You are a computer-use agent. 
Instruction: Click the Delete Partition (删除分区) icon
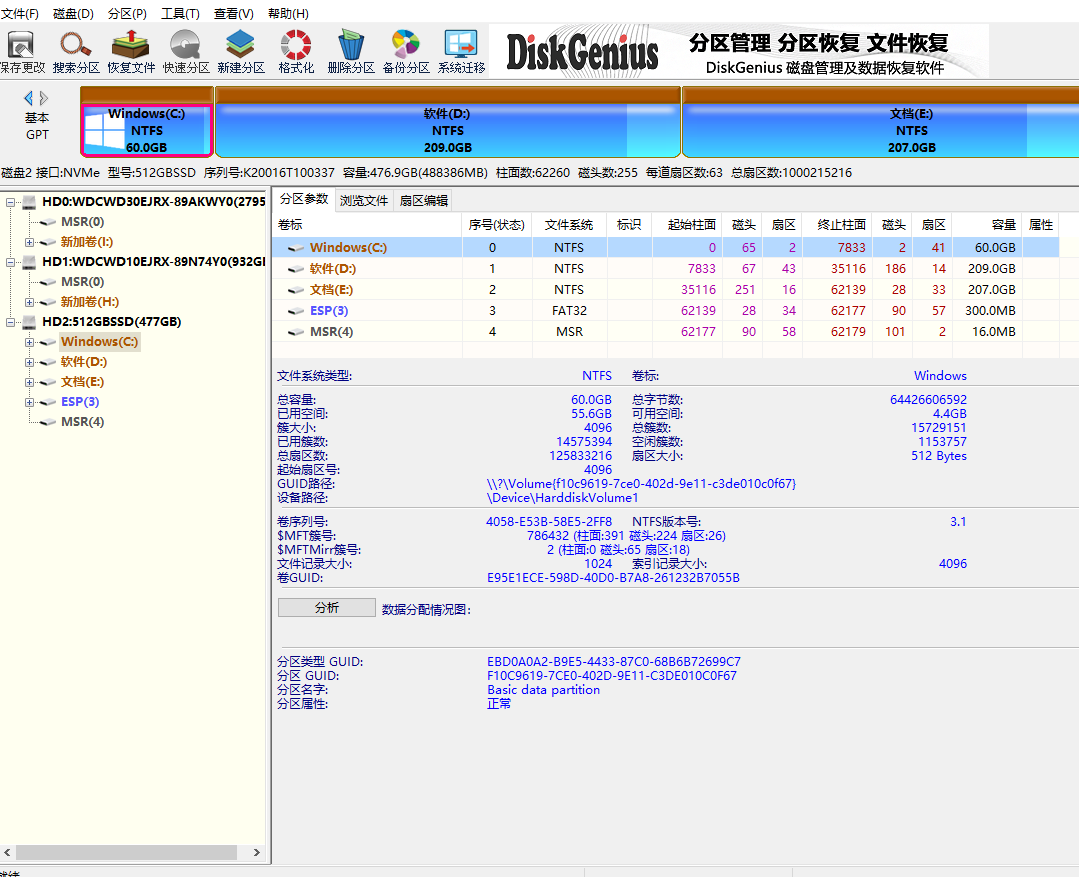coord(351,52)
